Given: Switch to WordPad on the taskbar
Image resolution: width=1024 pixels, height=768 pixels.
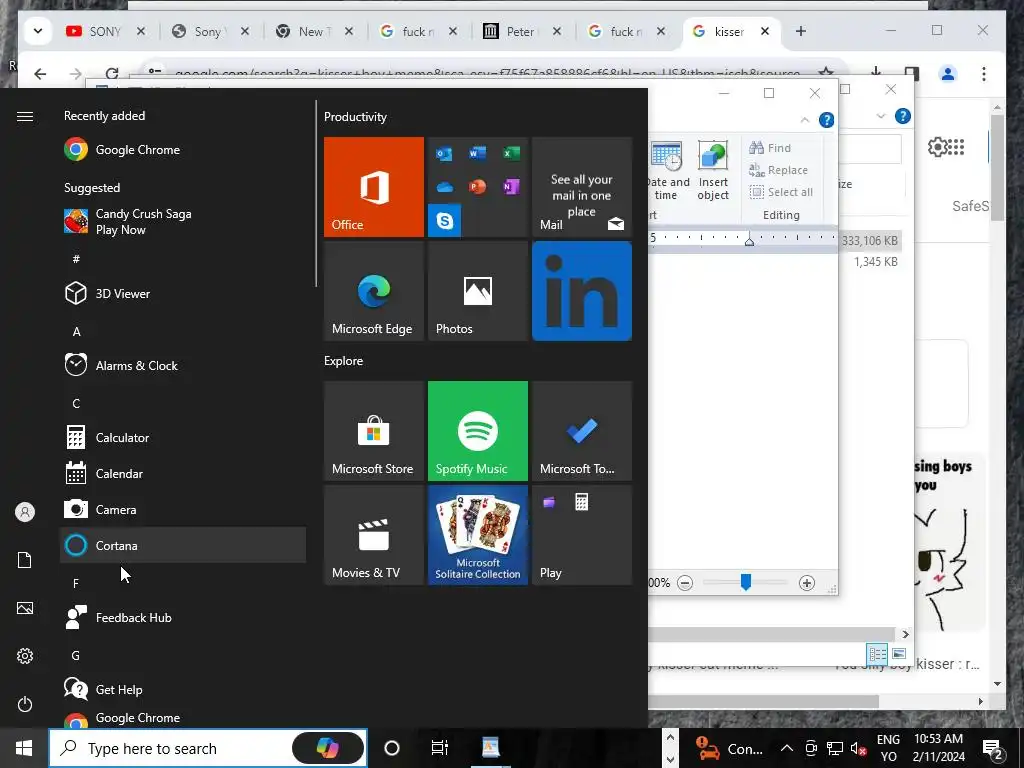Looking at the screenshot, I should [490, 748].
